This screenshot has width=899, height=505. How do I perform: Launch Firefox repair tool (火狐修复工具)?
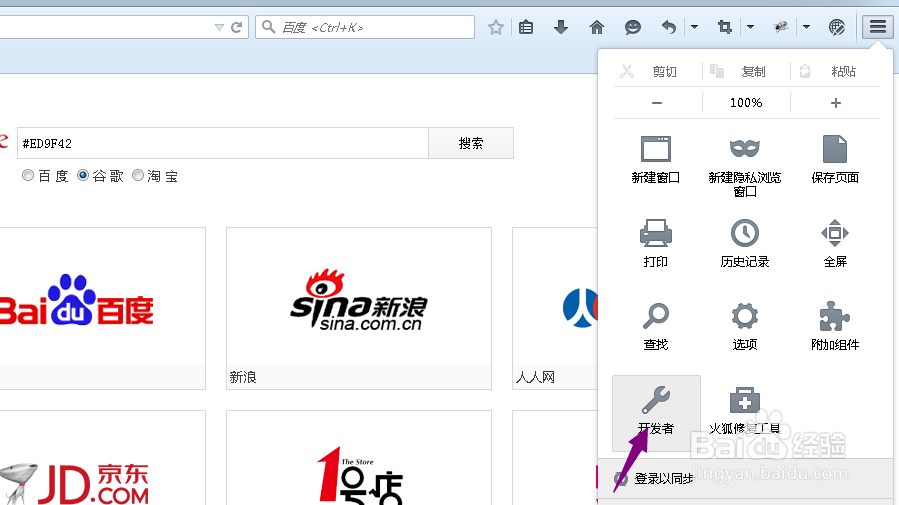coord(745,410)
